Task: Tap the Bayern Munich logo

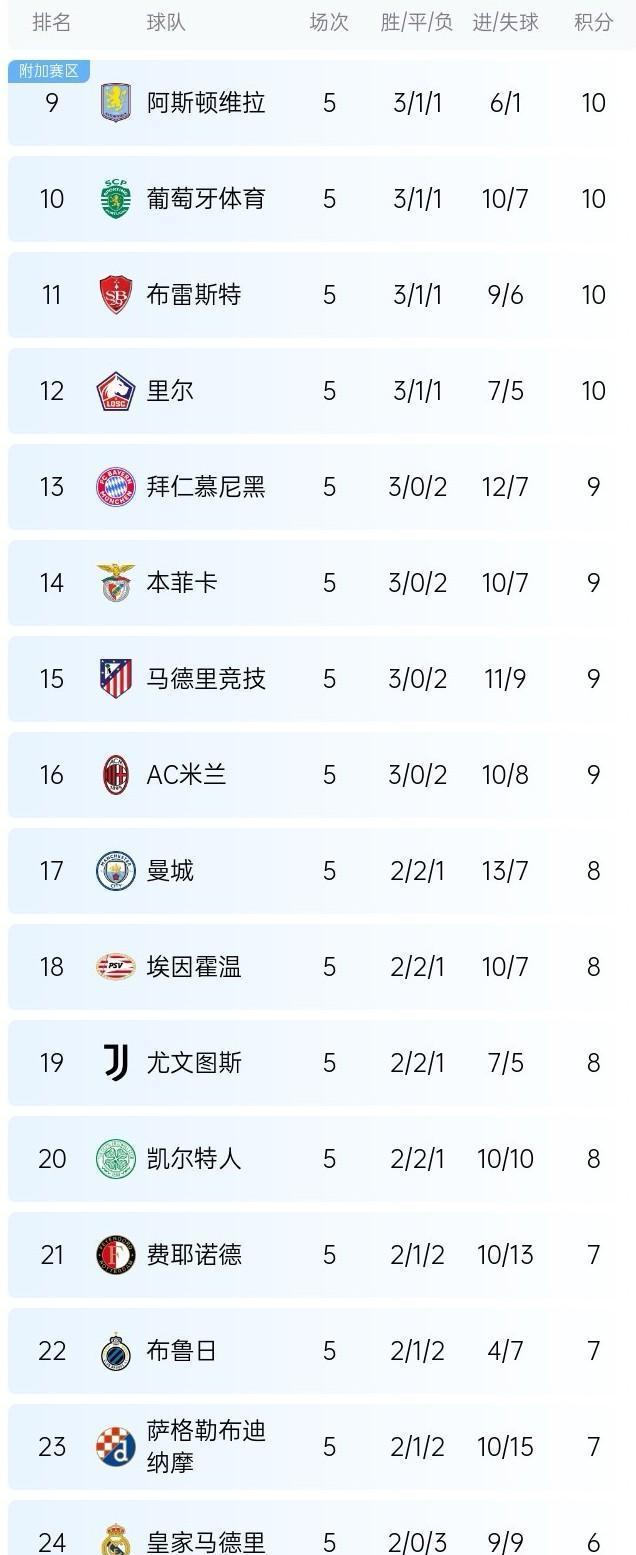Action: [116, 487]
